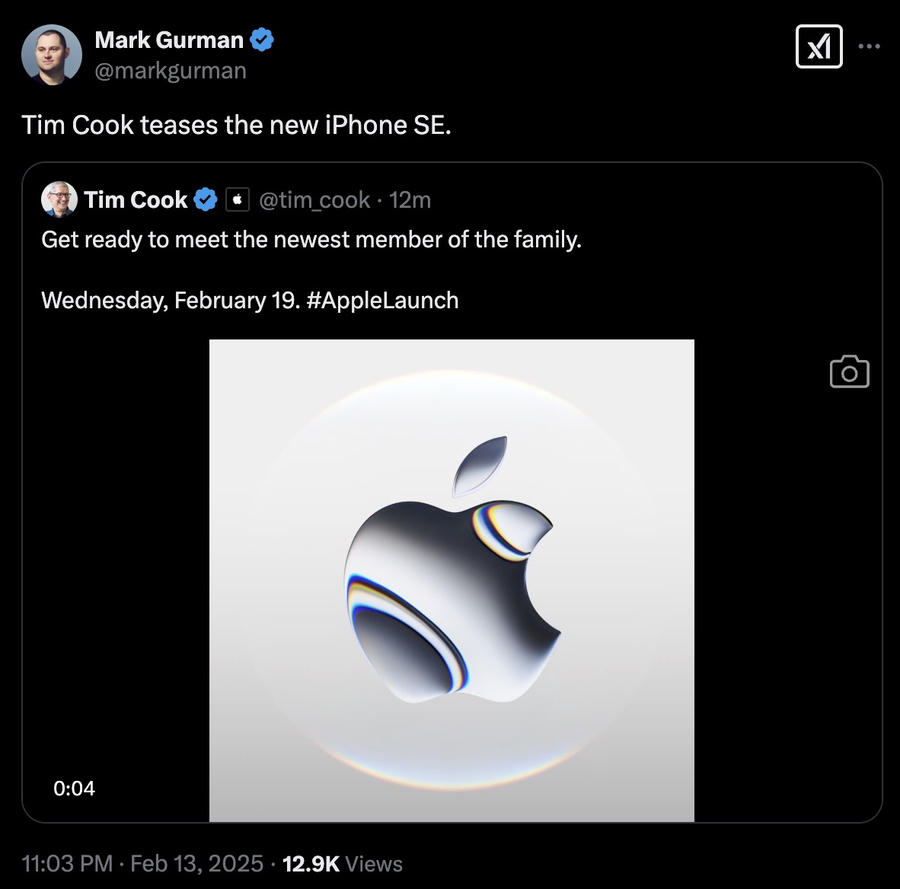Click the Grok xAI icon
This screenshot has height=889, width=900.
(x=819, y=46)
